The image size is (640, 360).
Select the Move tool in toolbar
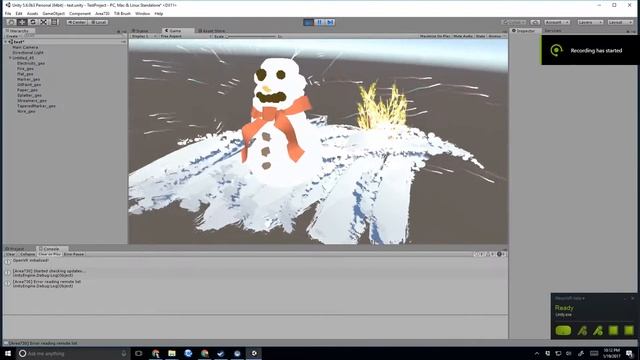(22, 22)
